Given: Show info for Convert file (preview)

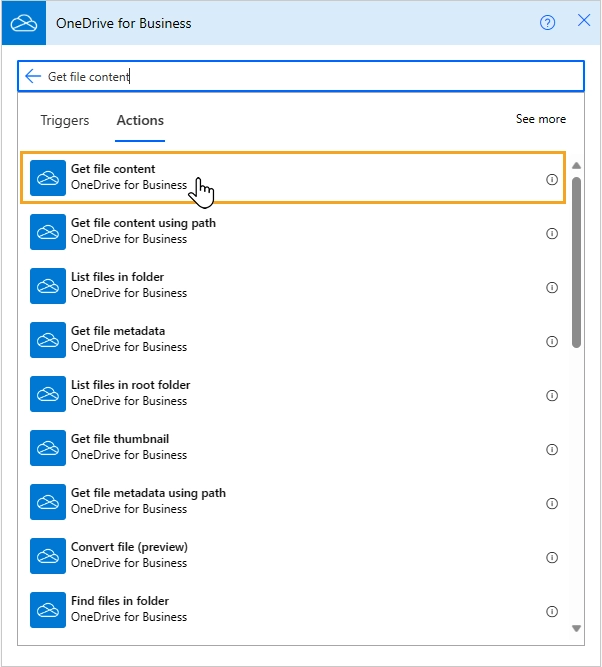Looking at the screenshot, I should [x=552, y=558].
